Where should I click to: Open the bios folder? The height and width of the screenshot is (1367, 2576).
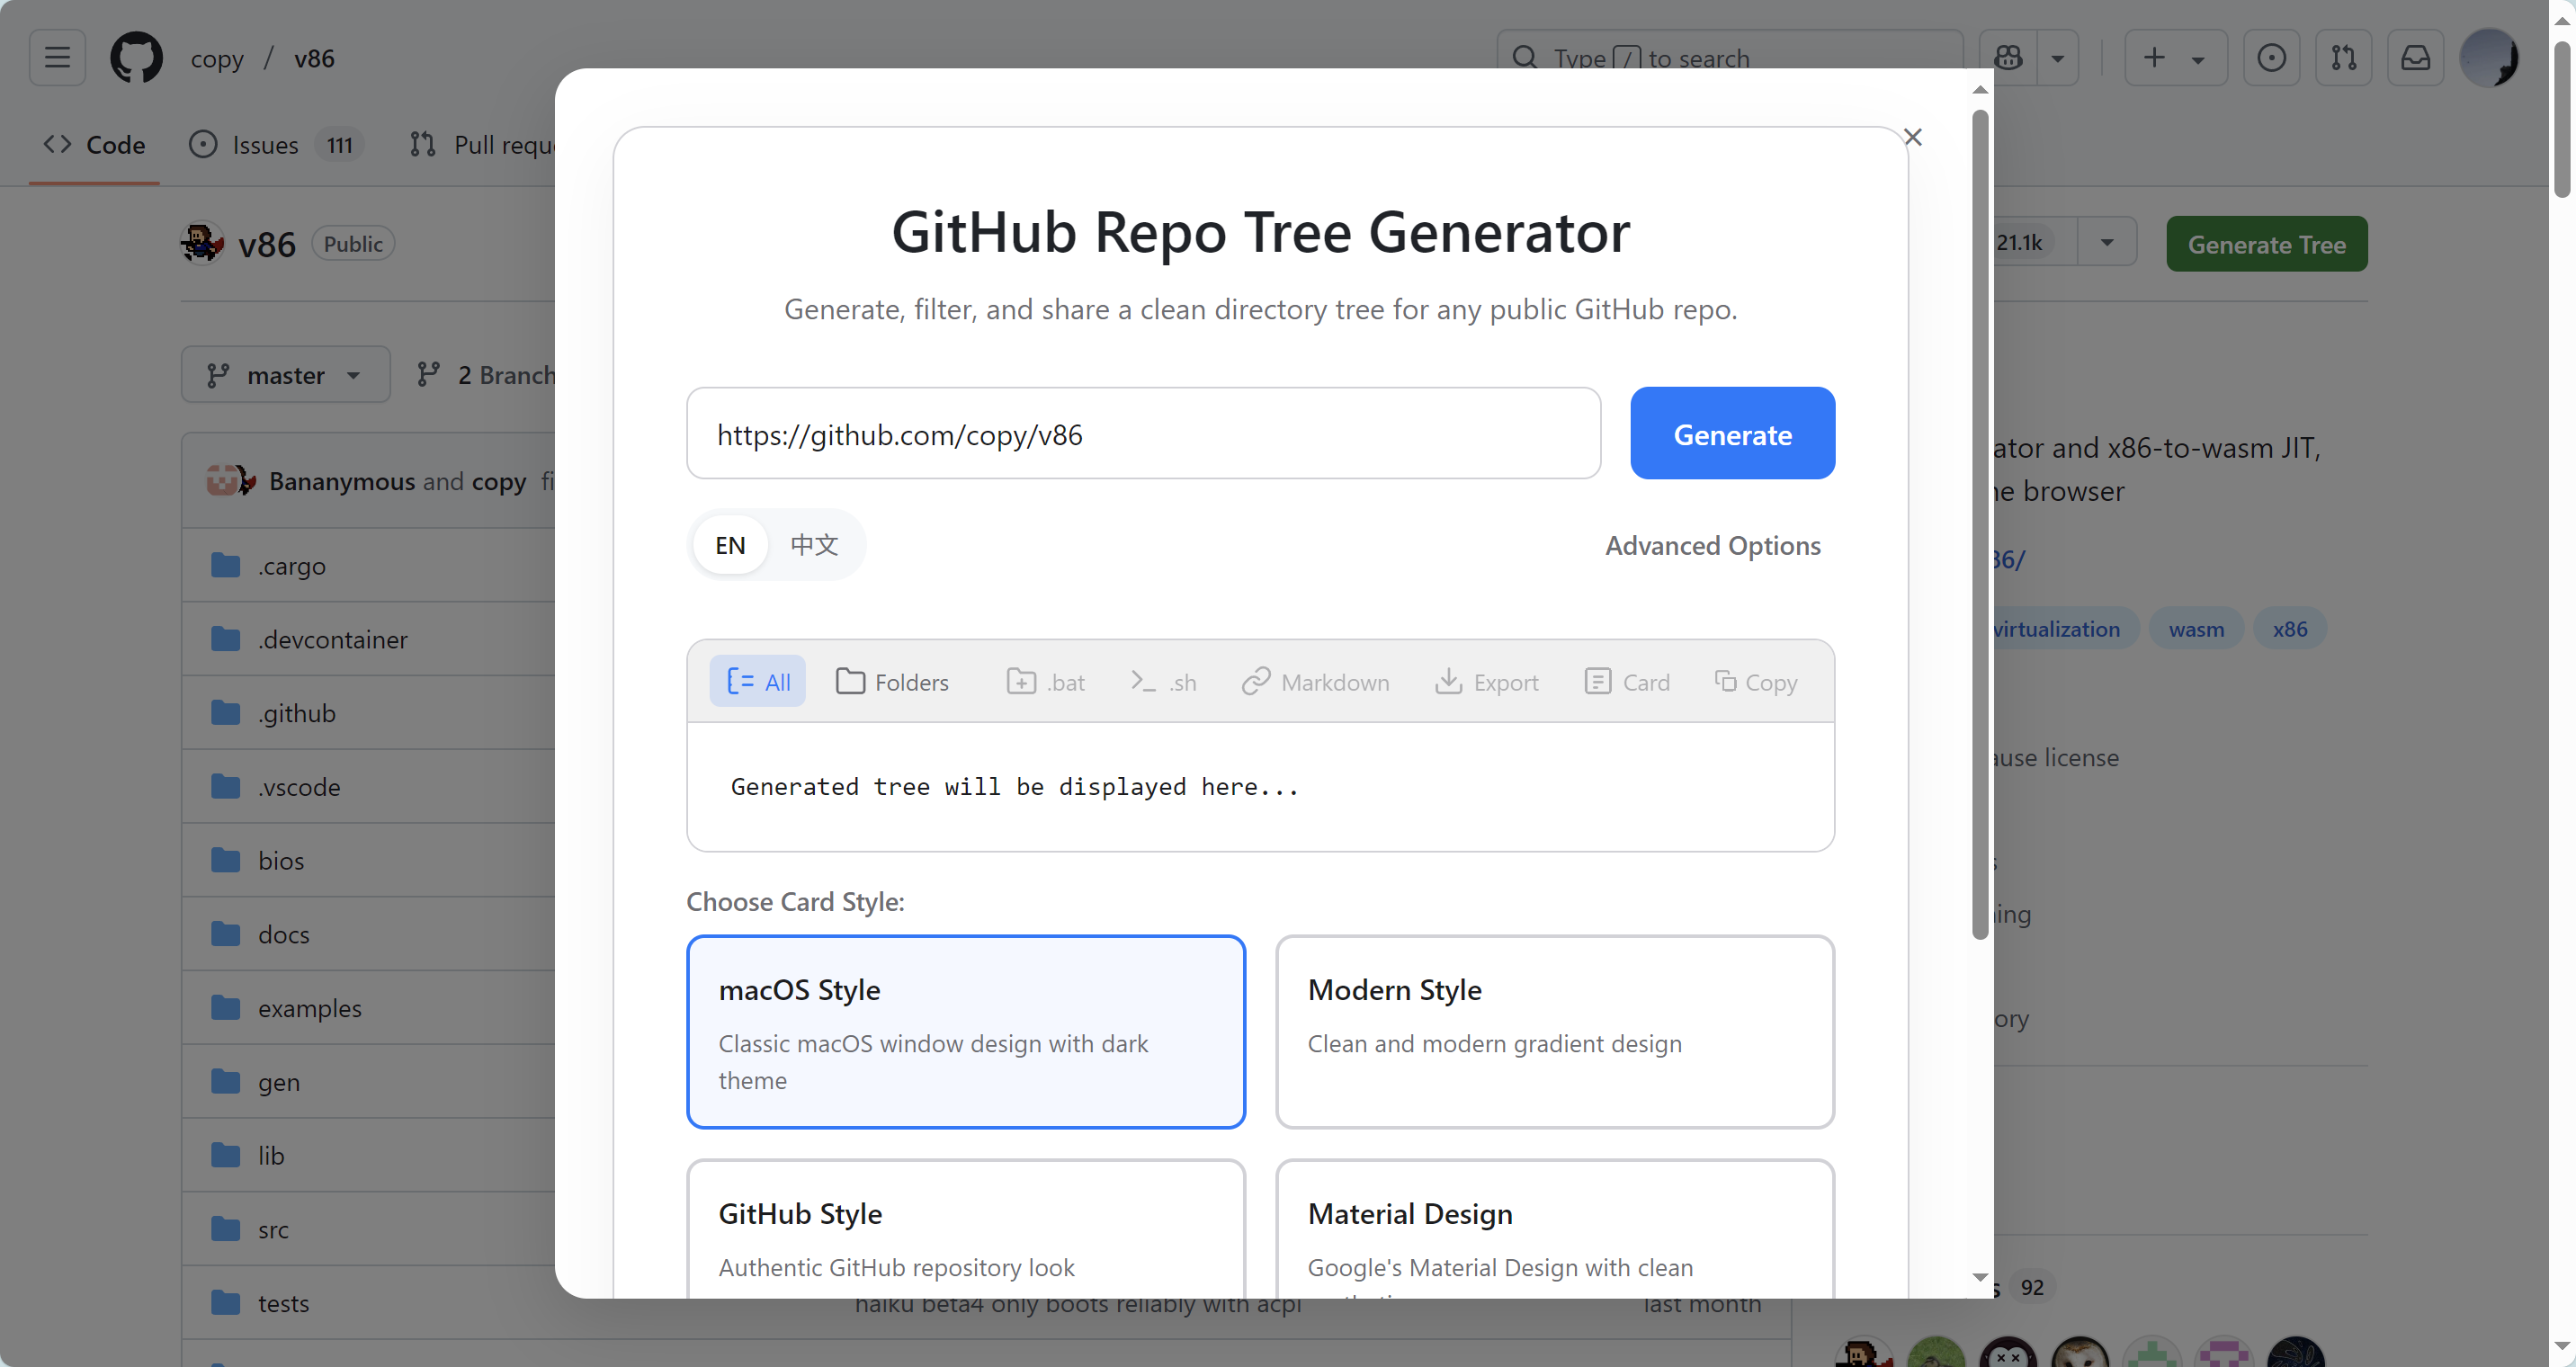[280, 861]
